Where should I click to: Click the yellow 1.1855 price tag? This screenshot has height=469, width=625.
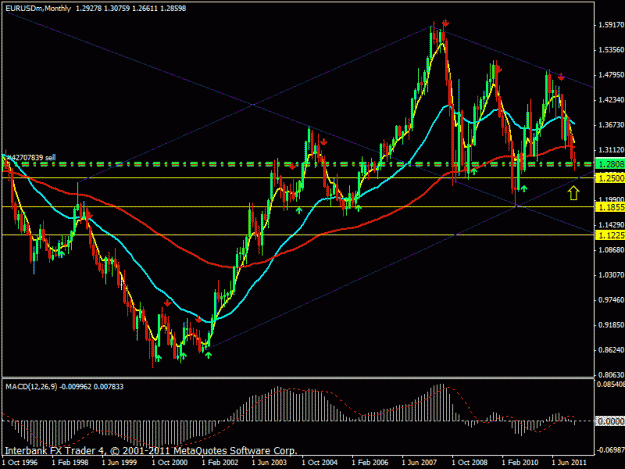click(609, 207)
